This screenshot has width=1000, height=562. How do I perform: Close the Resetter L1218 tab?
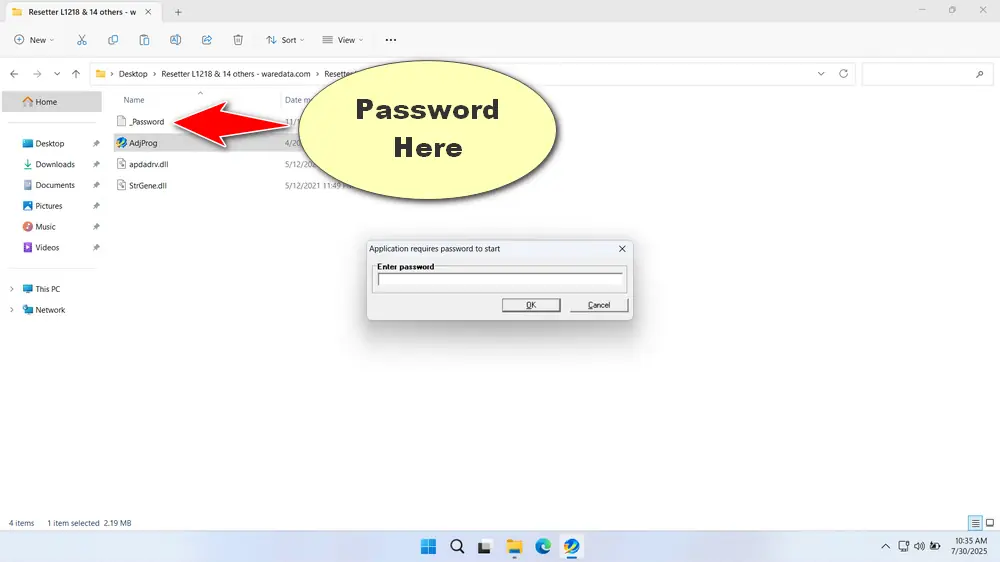pyautogui.click(x=148, y=12)
